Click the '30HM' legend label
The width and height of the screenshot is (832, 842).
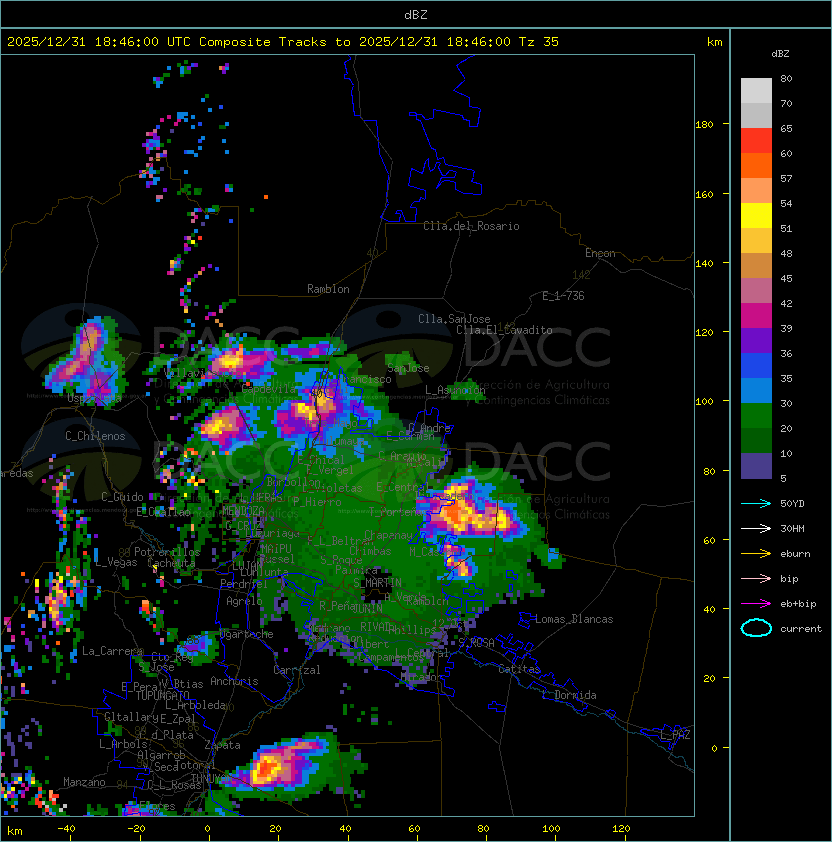click(x=792, y=529)
